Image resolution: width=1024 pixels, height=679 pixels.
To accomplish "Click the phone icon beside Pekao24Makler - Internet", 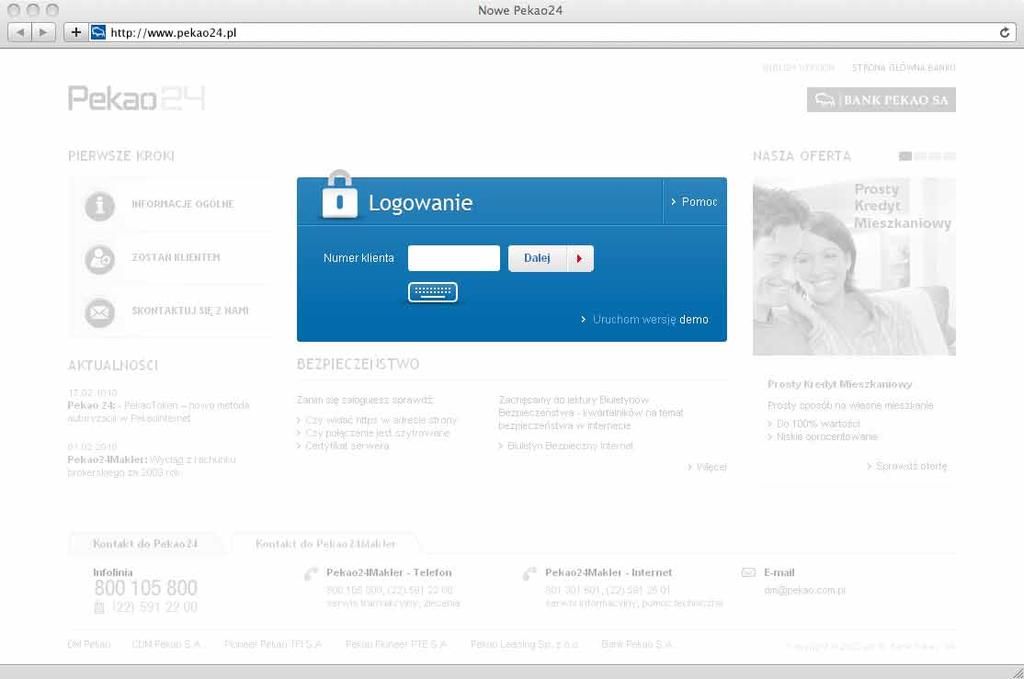I will pyautogui.click(x=529, y=573).
